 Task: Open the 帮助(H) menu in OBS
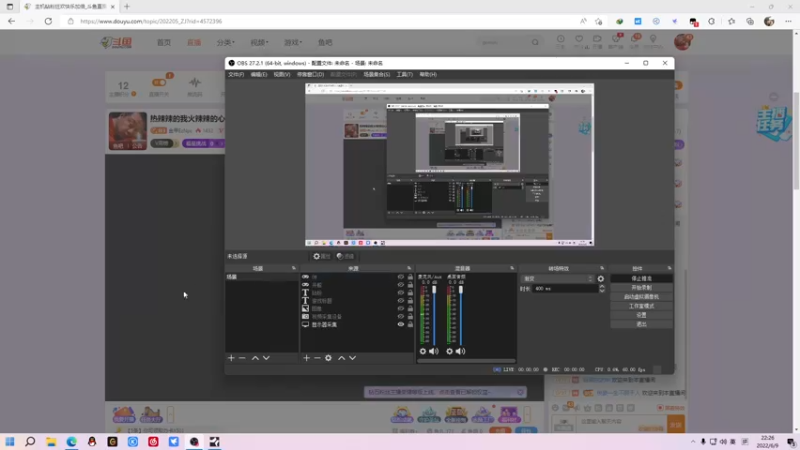tap(428, 74)
